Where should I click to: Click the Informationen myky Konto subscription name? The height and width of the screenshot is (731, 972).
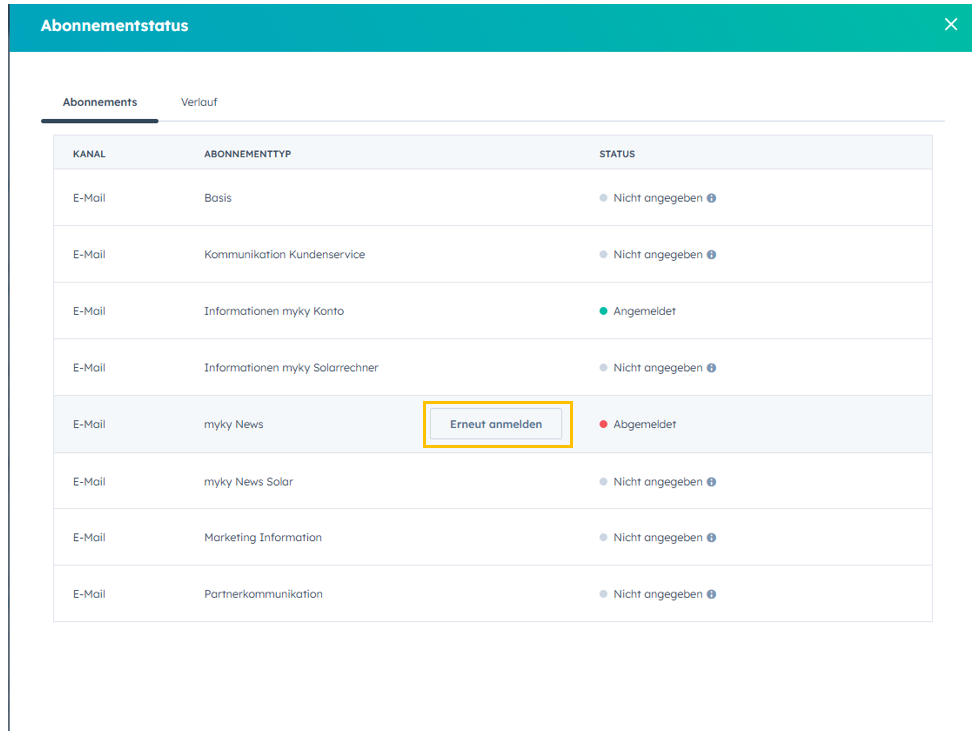[x=274, y=311]
